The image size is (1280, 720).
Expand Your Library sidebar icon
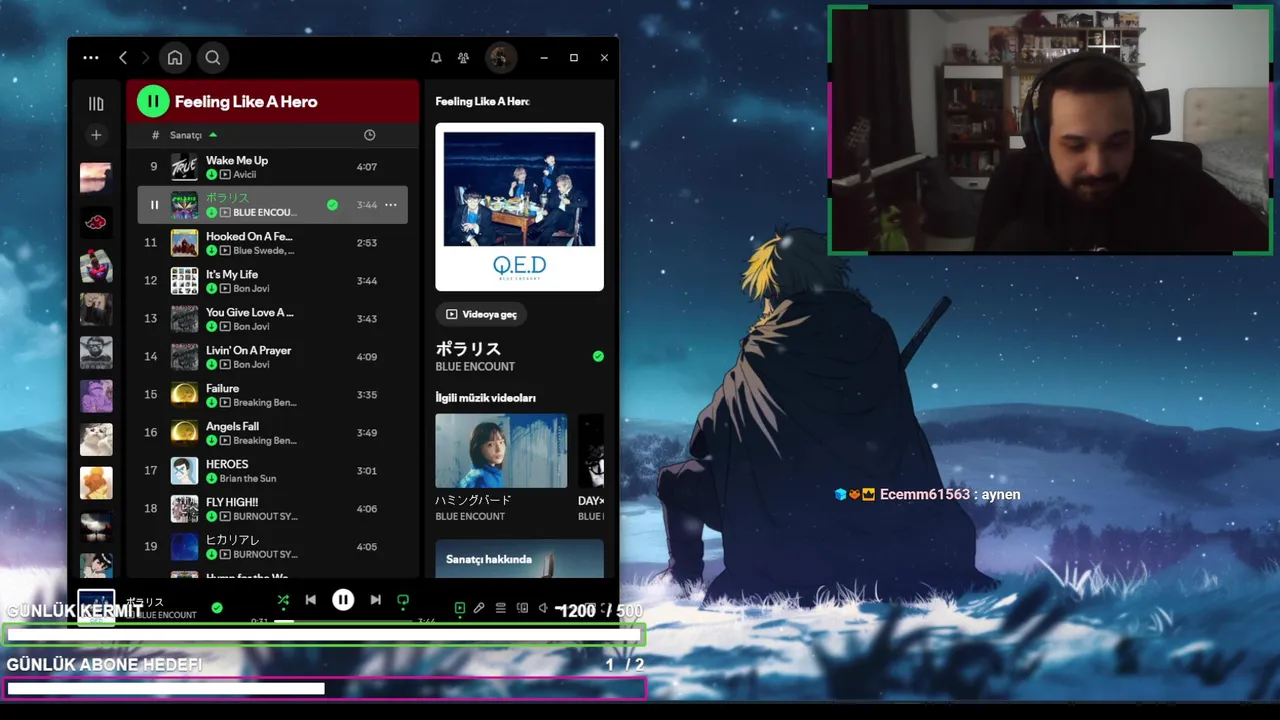tap(96, 103)
